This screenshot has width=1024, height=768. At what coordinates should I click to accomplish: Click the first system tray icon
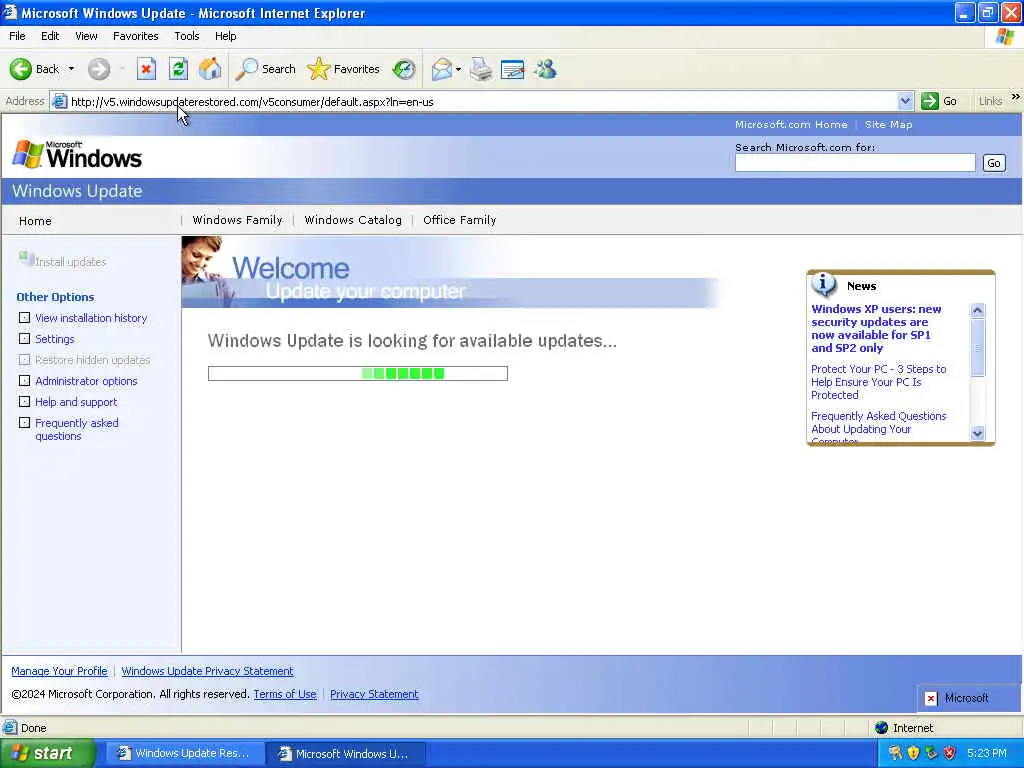(895, 753)
